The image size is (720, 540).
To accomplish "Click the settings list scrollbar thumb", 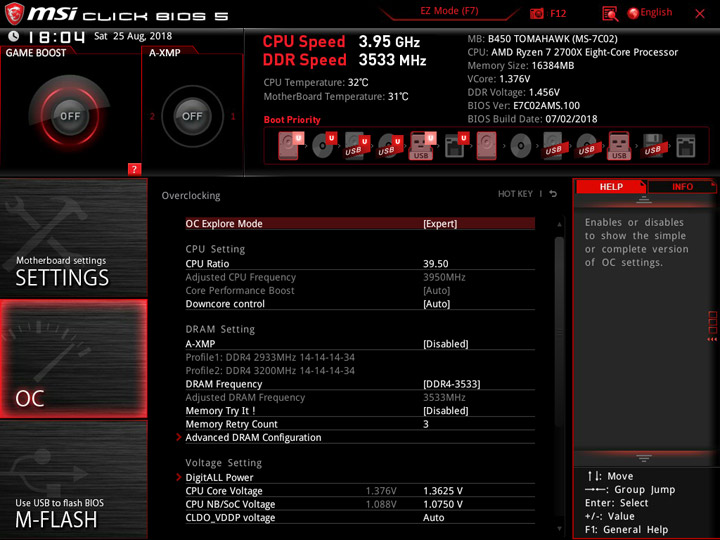I will tap(559, 332).
